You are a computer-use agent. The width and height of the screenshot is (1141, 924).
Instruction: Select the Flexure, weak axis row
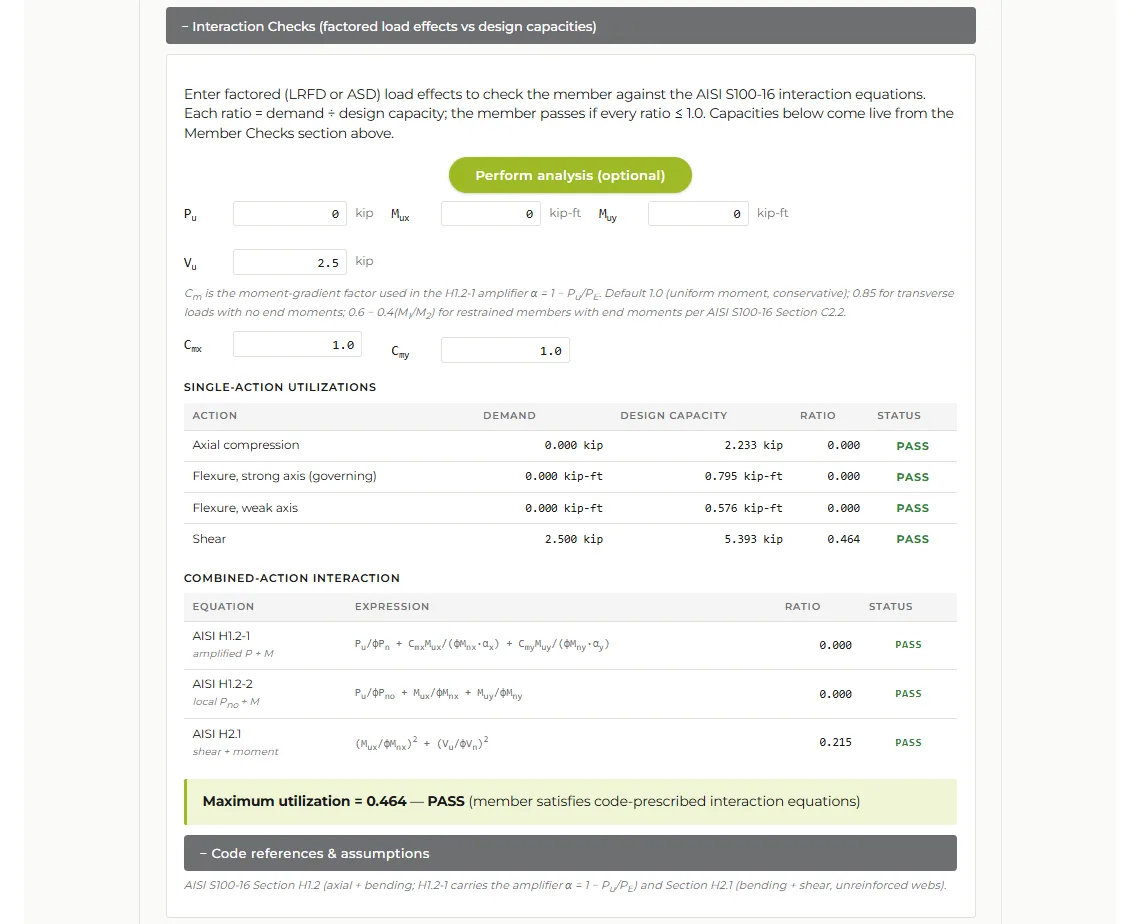[570, 509]
